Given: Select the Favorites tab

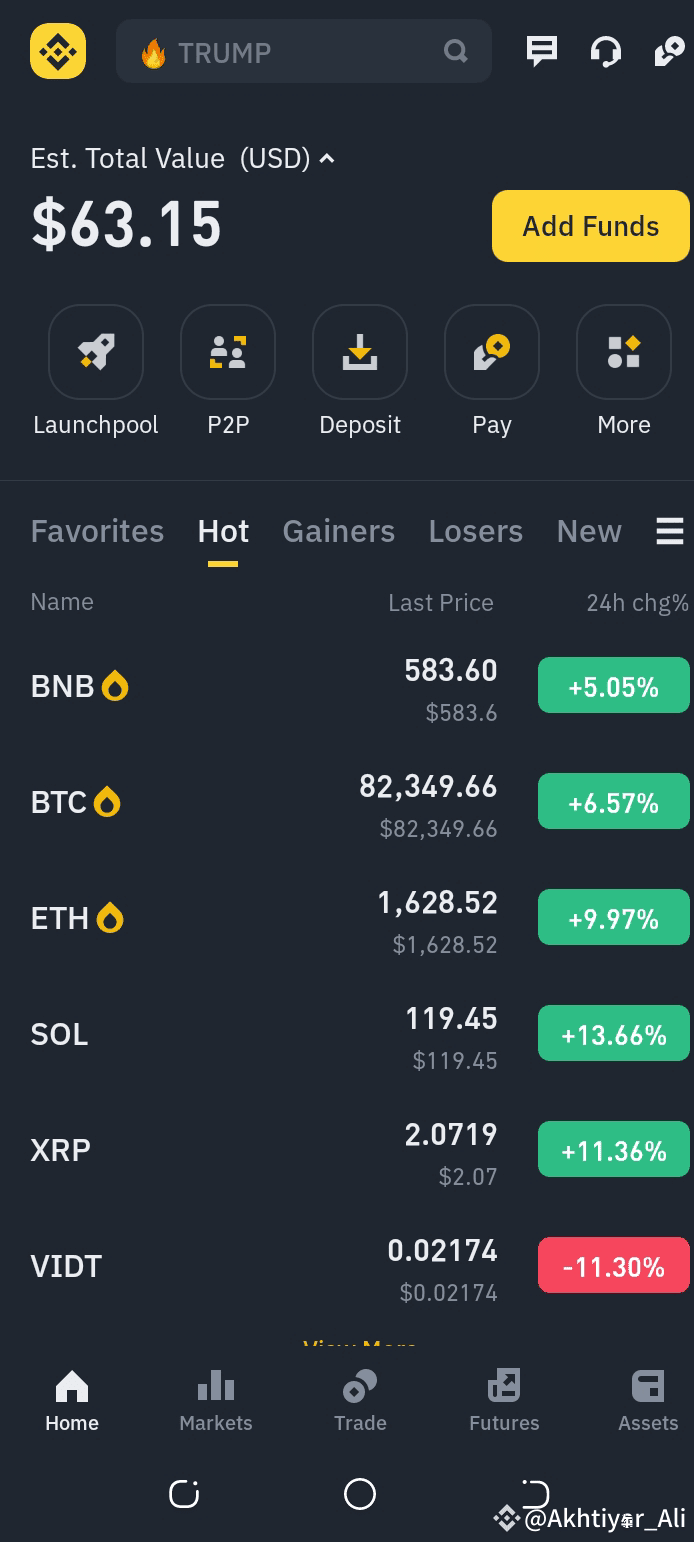Looking at the screenshot, I should [97, 531].
